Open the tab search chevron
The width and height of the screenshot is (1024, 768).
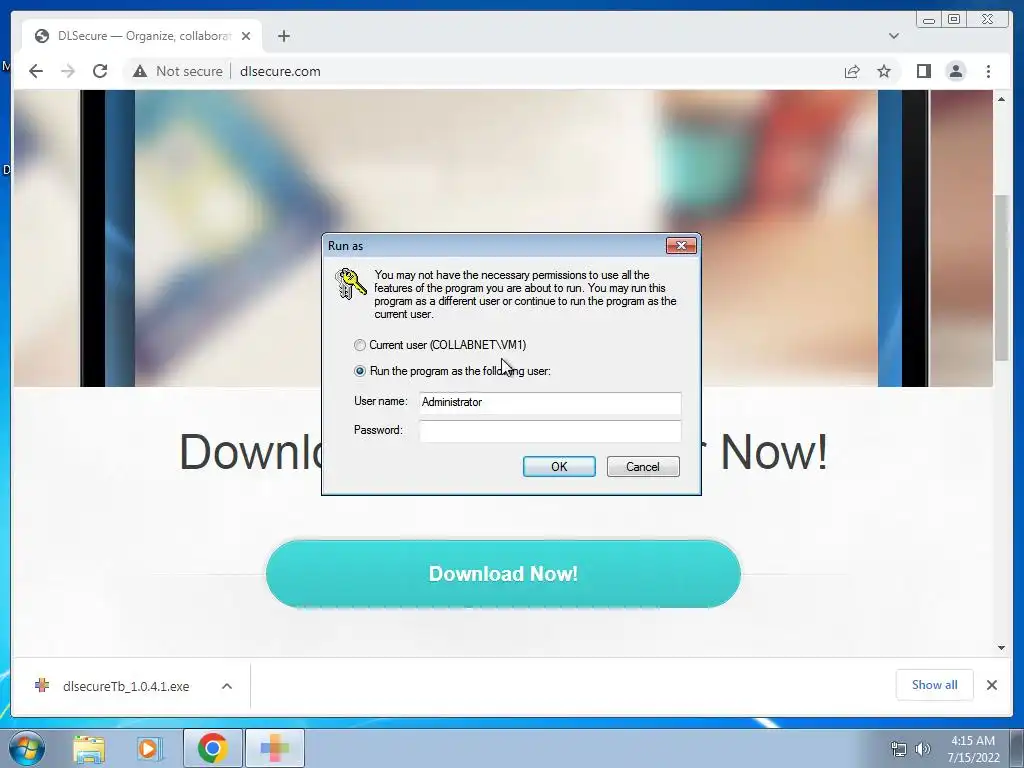click(893, 36)
